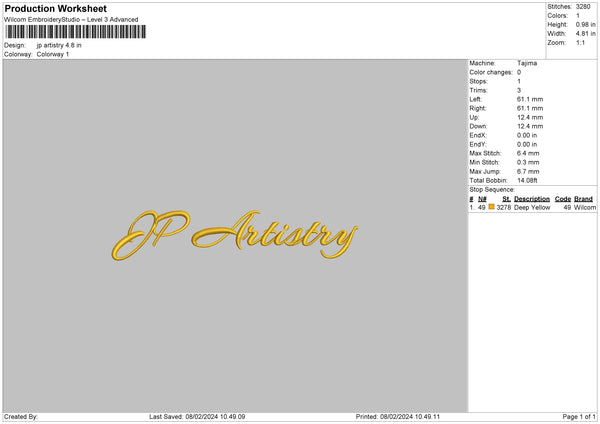
Task: Click the Zoom value 1:1
Action: coord(580,42)
